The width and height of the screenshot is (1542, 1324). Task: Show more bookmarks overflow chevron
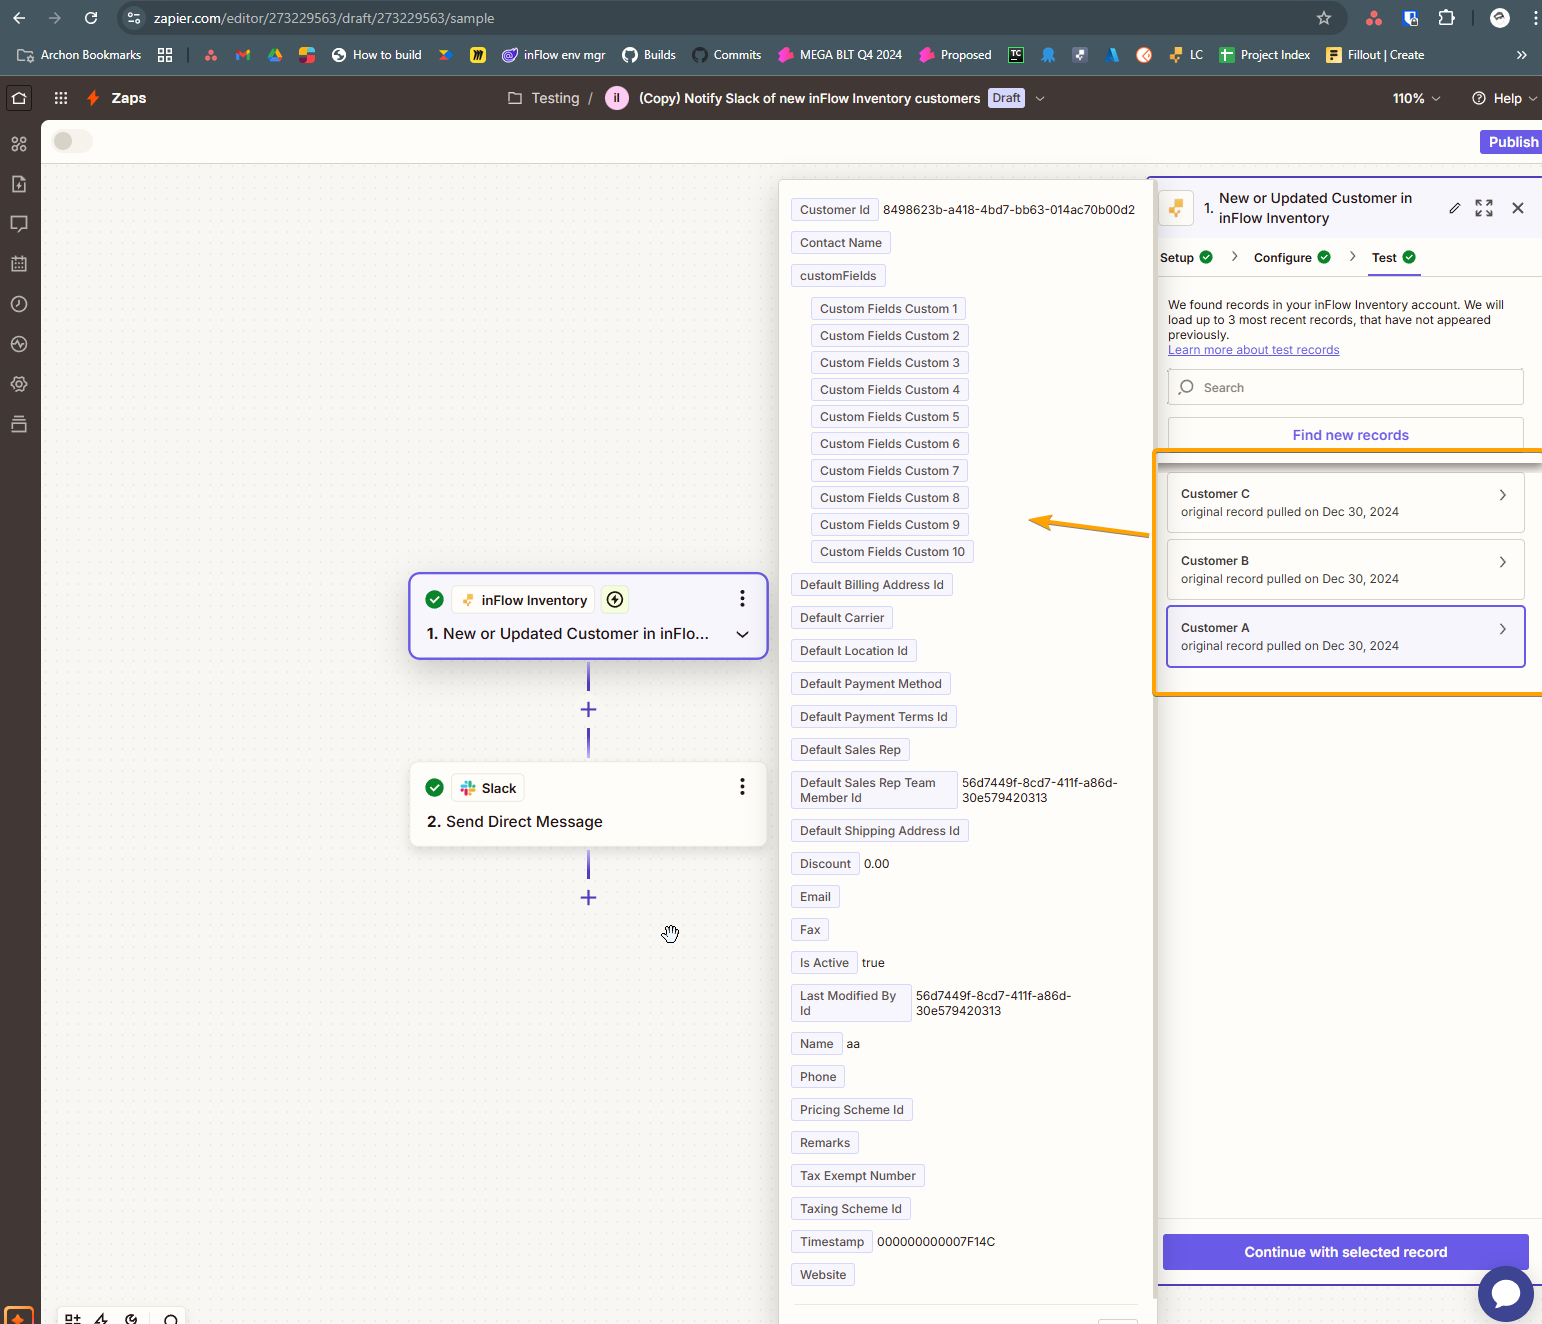click(1521, 55)
